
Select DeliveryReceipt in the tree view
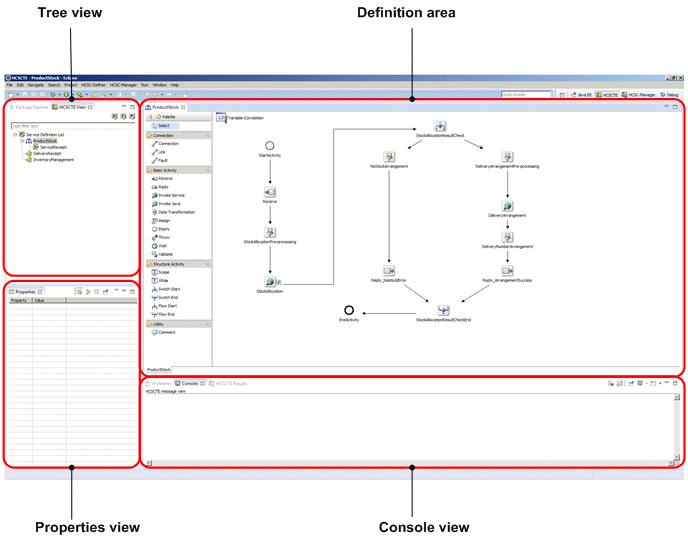pyautogui.click(x=44, y=154)
